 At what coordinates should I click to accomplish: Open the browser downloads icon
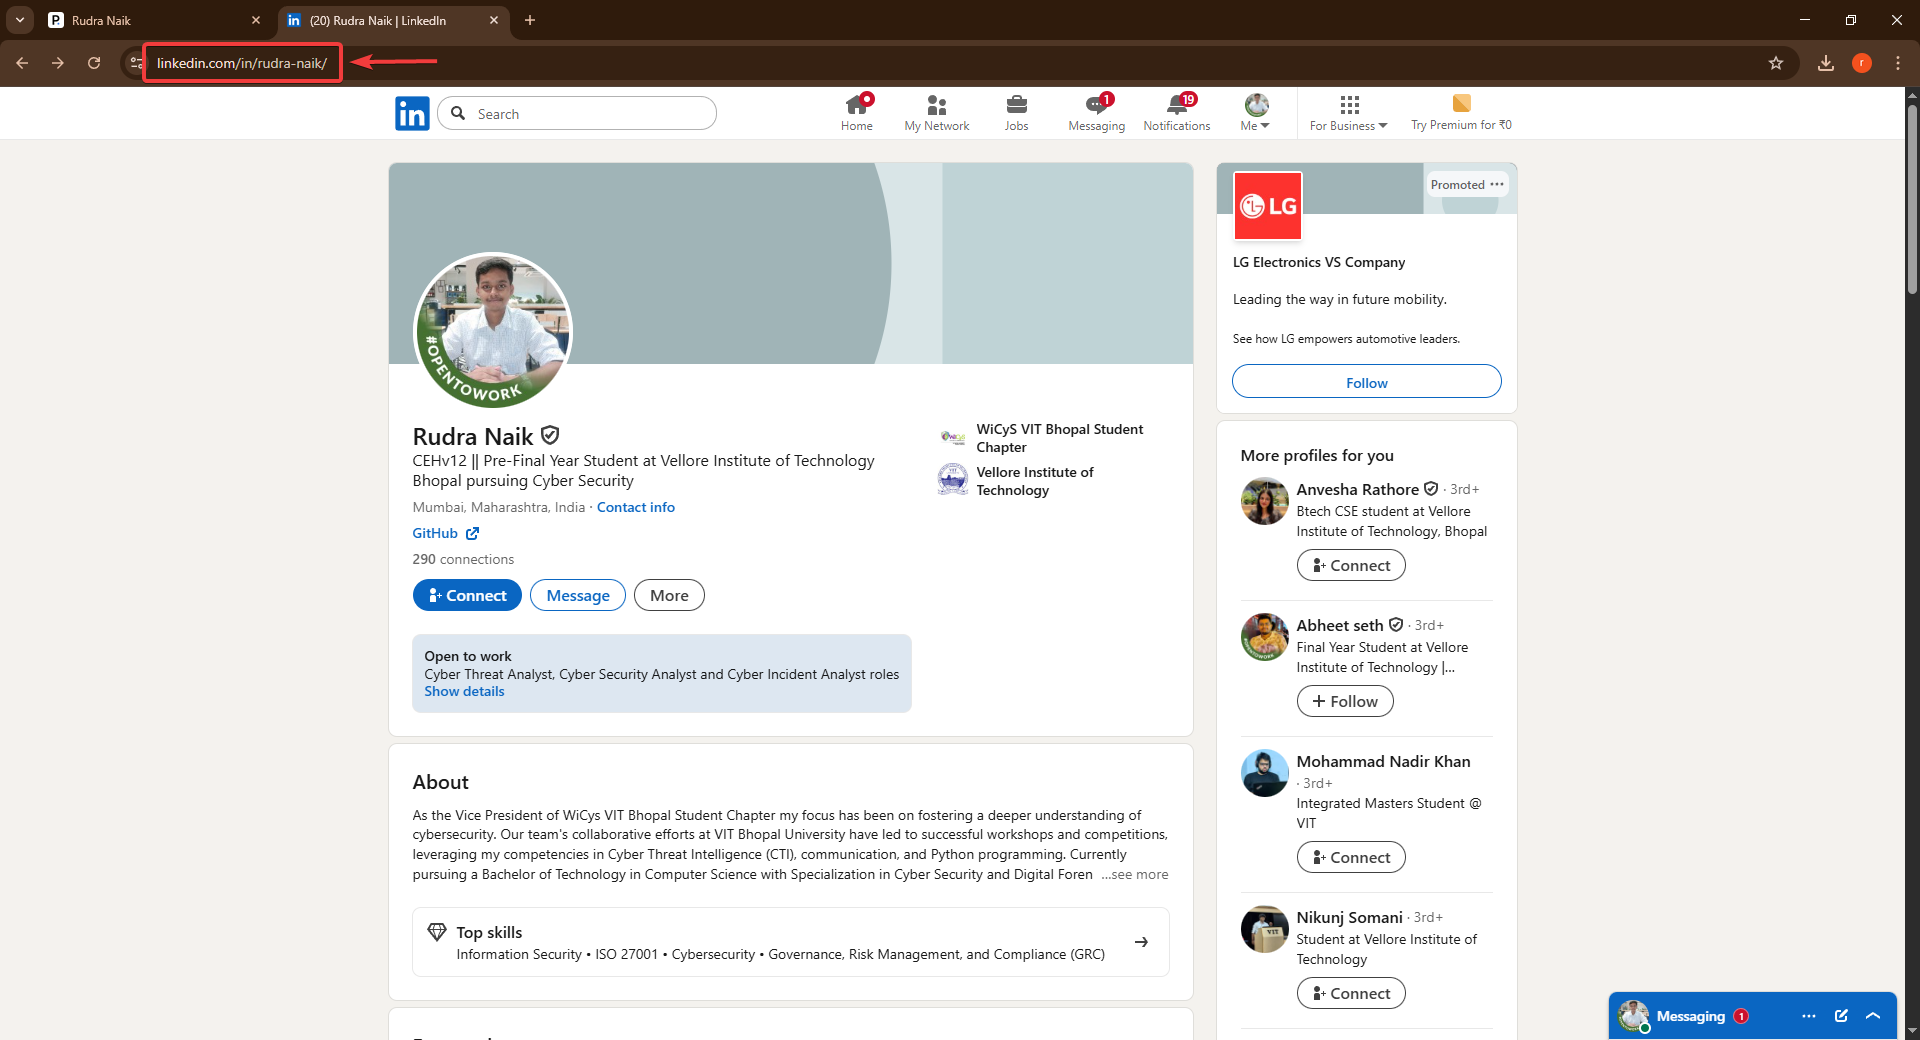[x=1826, y=63]
